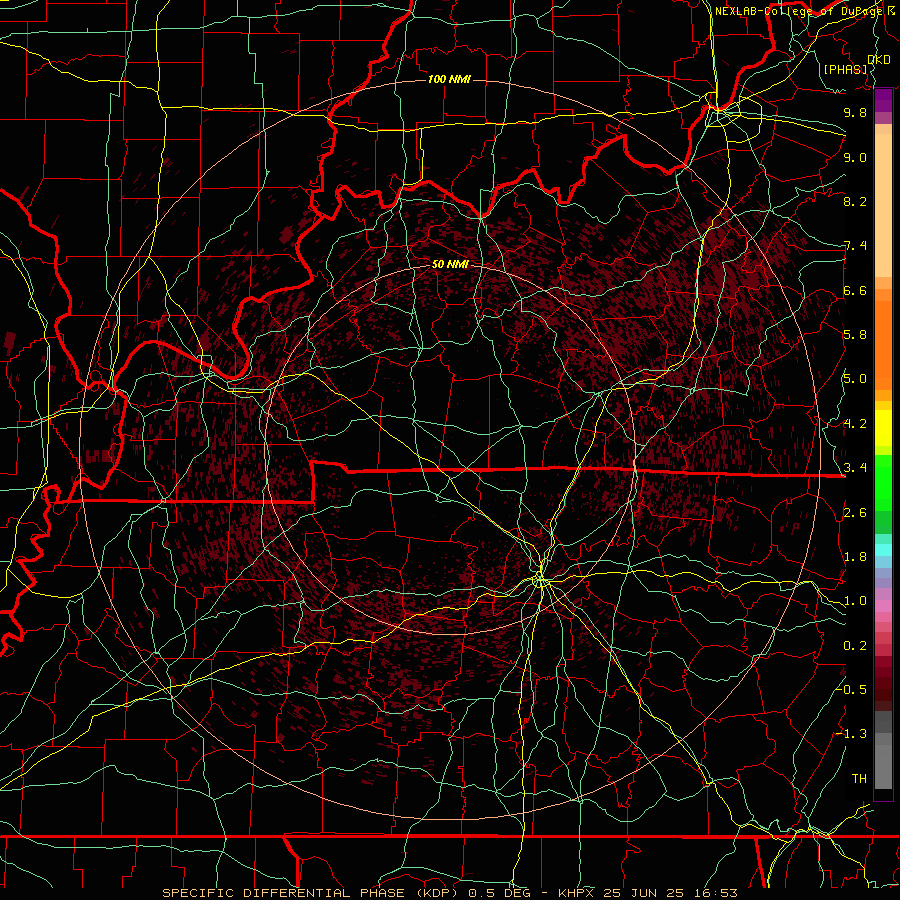
Task: Click the 5.8 value on the legend
Action: (855, 335)
